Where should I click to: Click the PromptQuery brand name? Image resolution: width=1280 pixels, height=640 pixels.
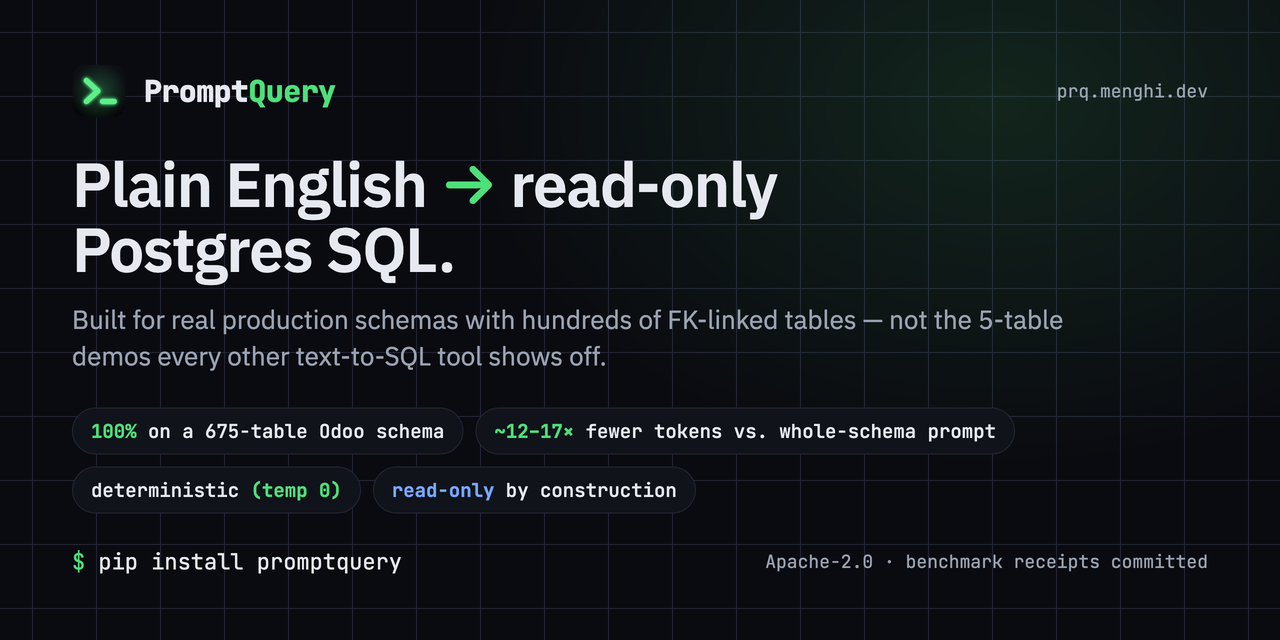[x=240, y=93]
